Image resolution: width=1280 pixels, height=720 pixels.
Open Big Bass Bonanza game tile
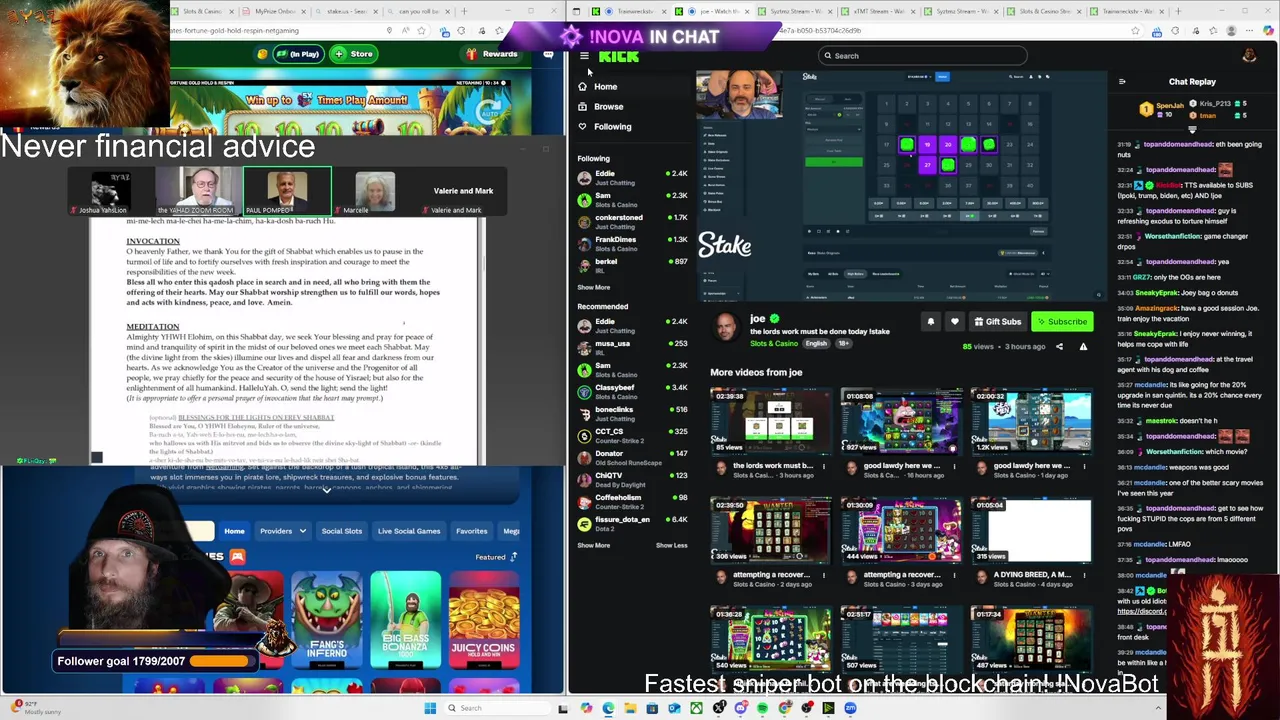point(405,621)
